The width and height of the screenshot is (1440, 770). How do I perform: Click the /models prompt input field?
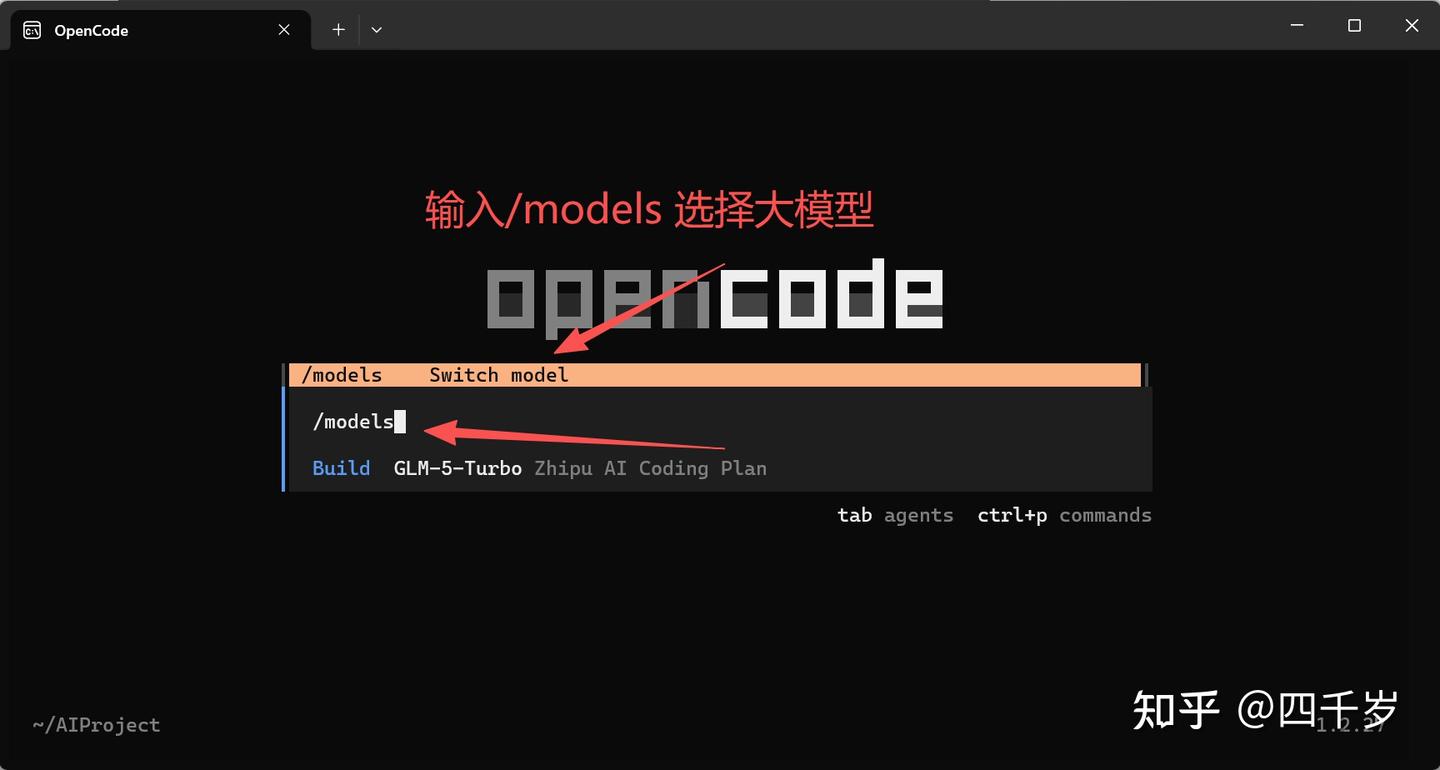coord(718,422)
